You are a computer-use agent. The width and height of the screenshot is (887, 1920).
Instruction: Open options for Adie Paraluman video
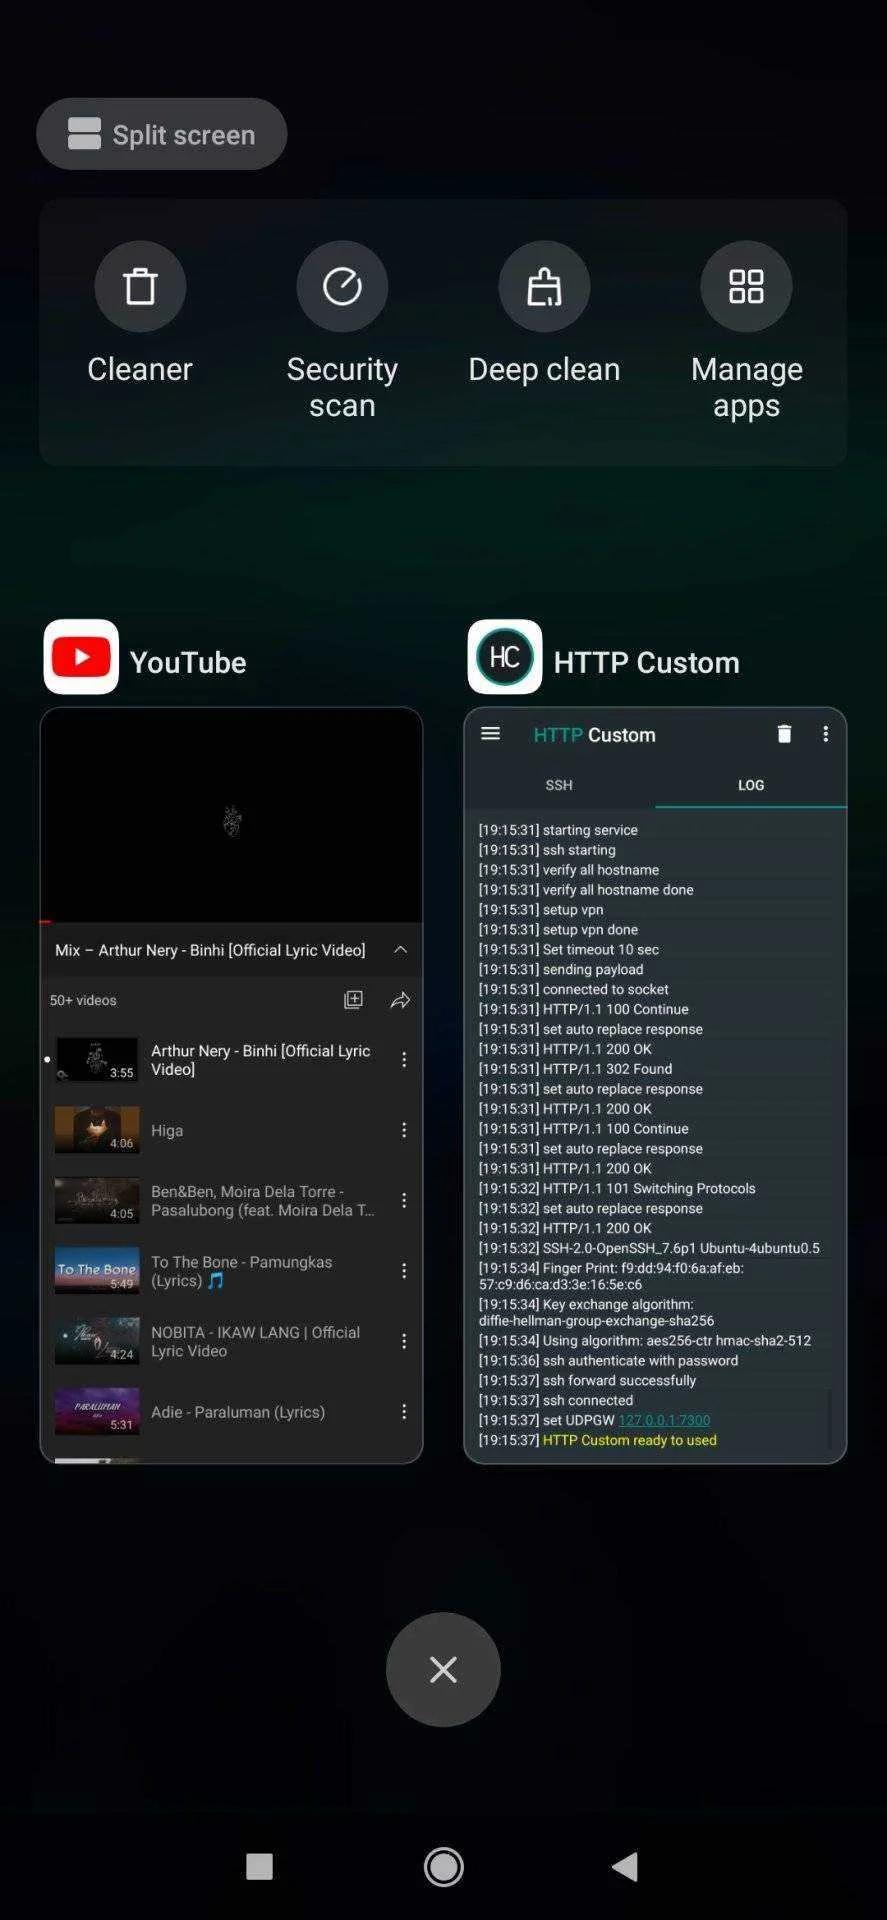click(404, 1412)
